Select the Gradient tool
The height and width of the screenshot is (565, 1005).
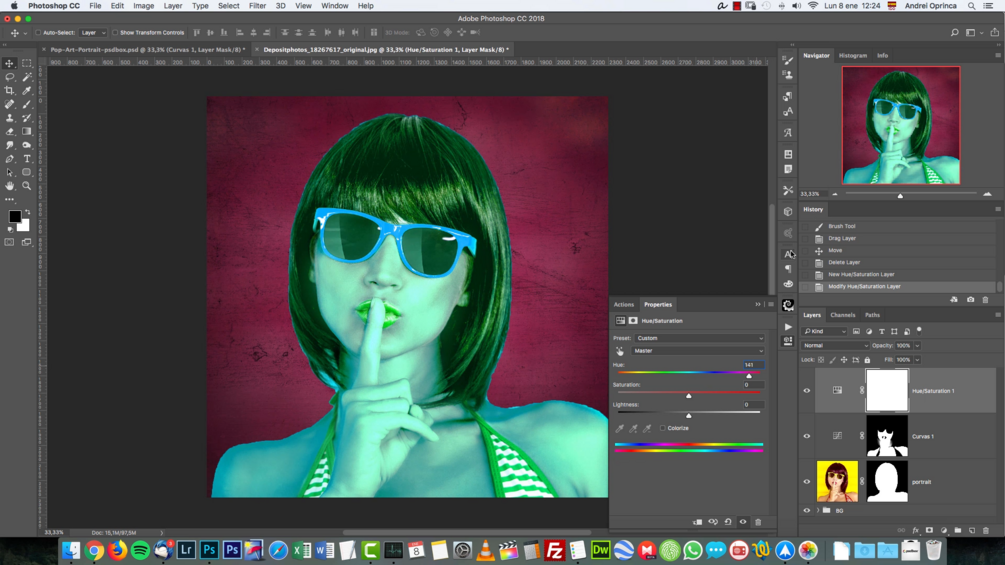tap(27, 131)
